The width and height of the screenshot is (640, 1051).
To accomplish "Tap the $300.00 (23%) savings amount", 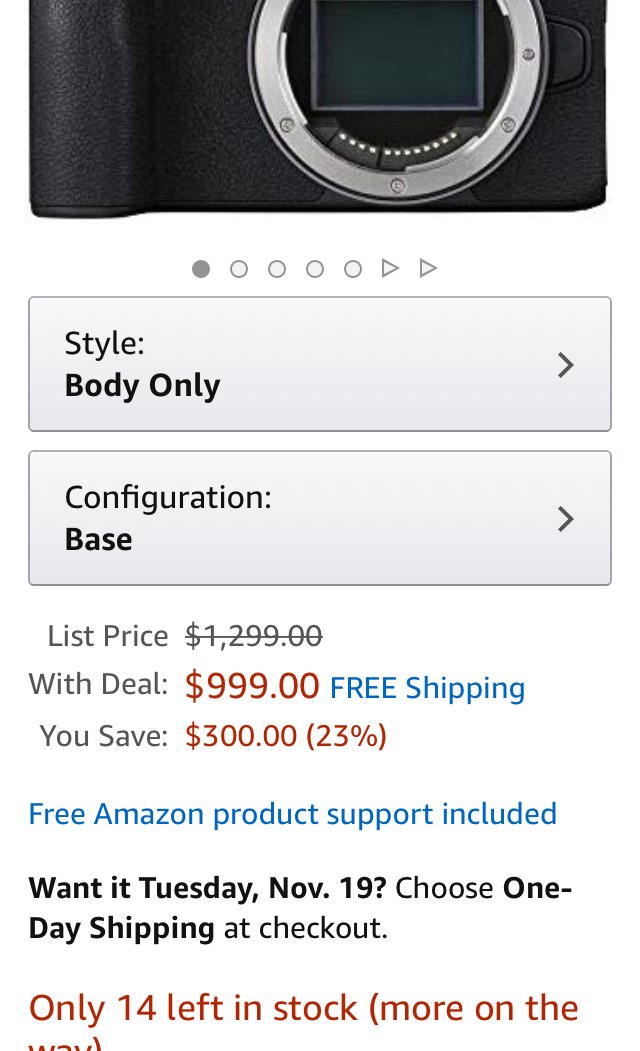I will point(286,736).
